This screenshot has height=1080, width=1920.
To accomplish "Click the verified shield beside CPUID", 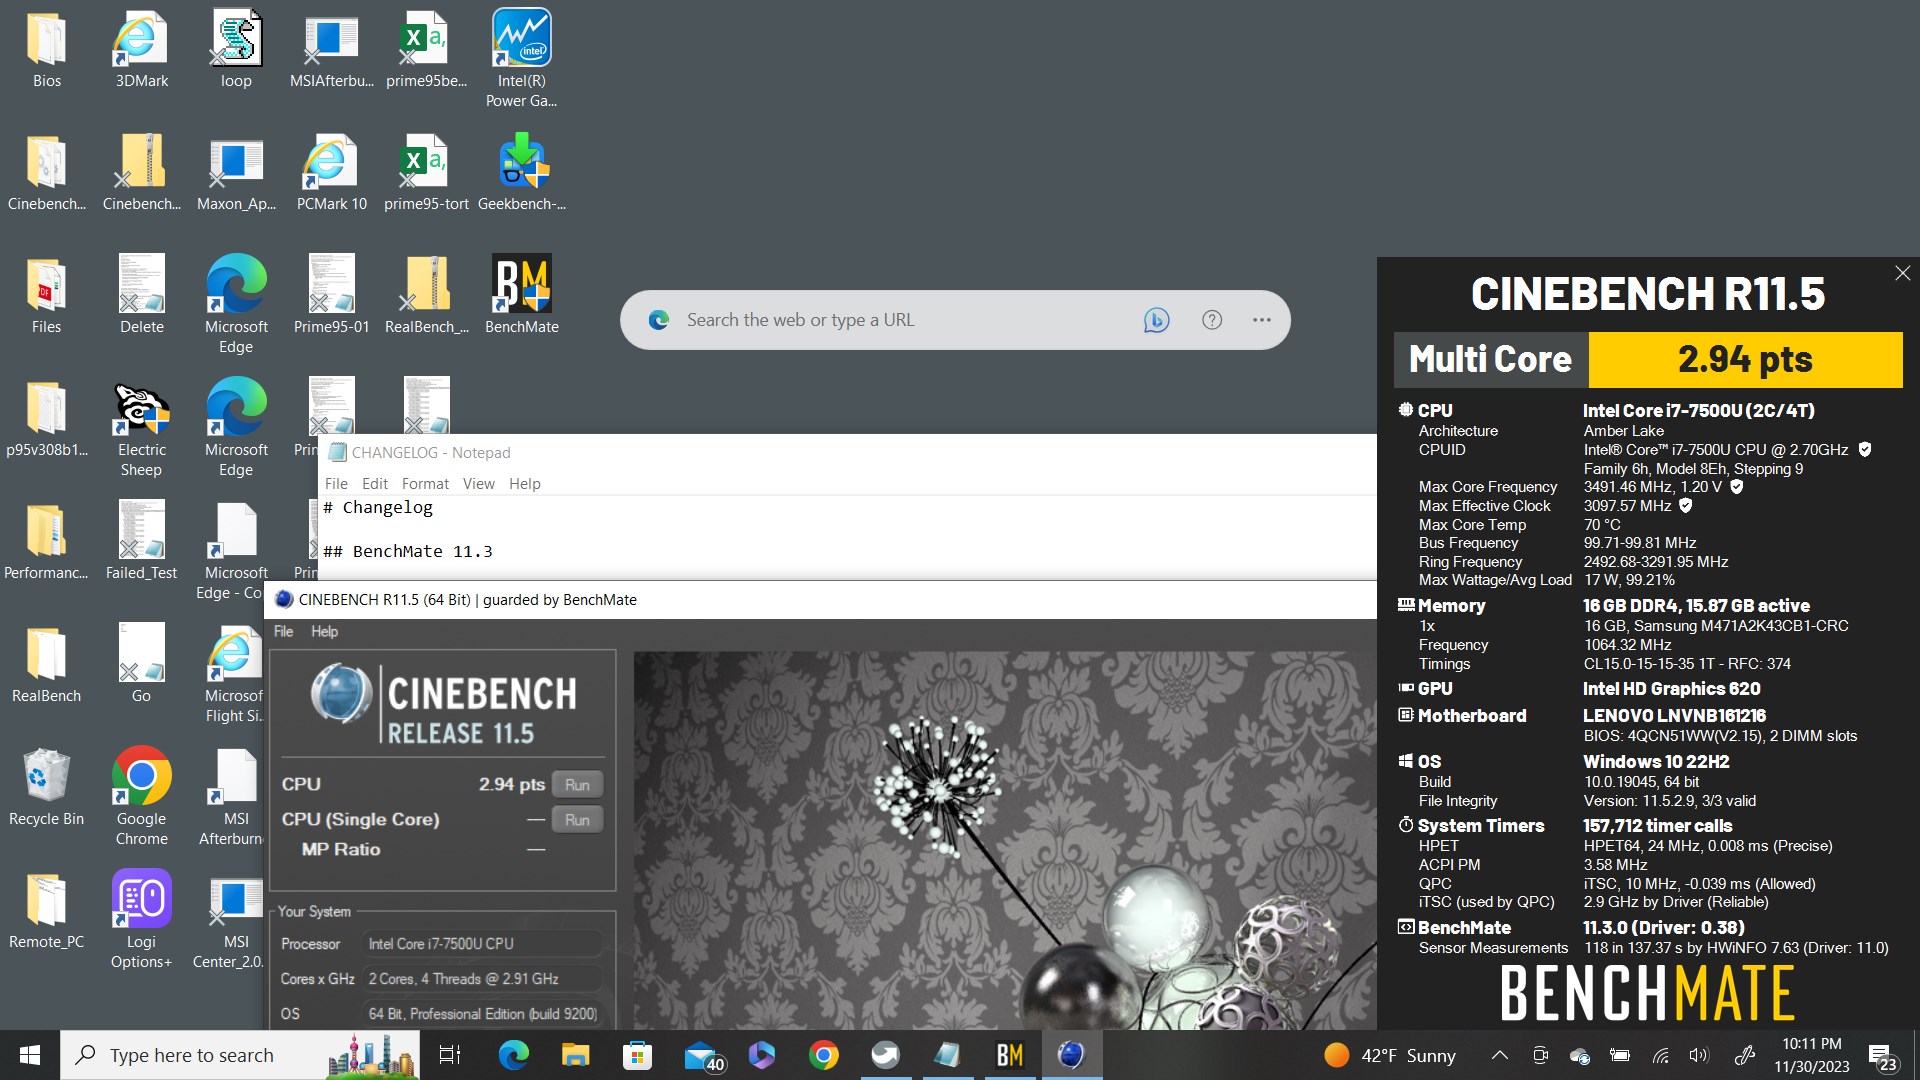I will pyautogui.click(x=1864, y=450).
